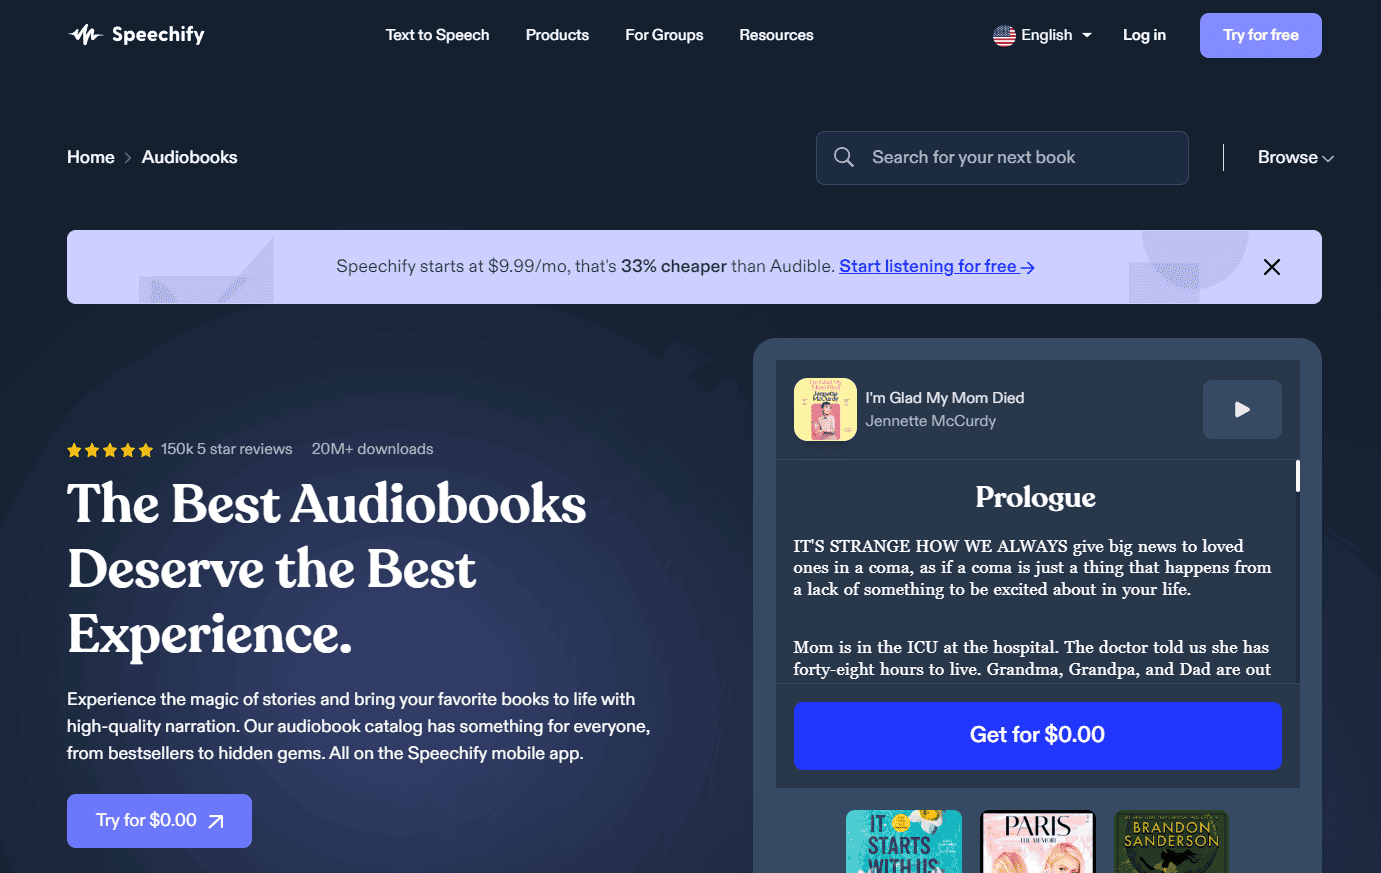Click the I'm Glad My Mom Died title

coord(944,398)
